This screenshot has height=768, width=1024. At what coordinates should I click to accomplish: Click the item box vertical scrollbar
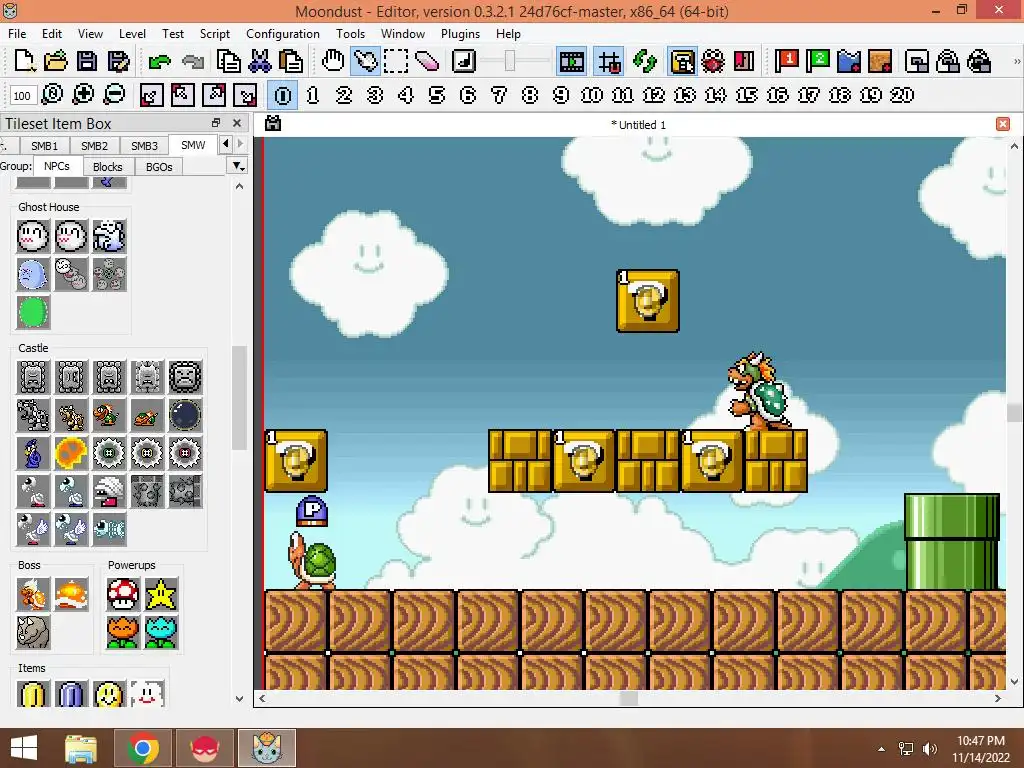239,398
